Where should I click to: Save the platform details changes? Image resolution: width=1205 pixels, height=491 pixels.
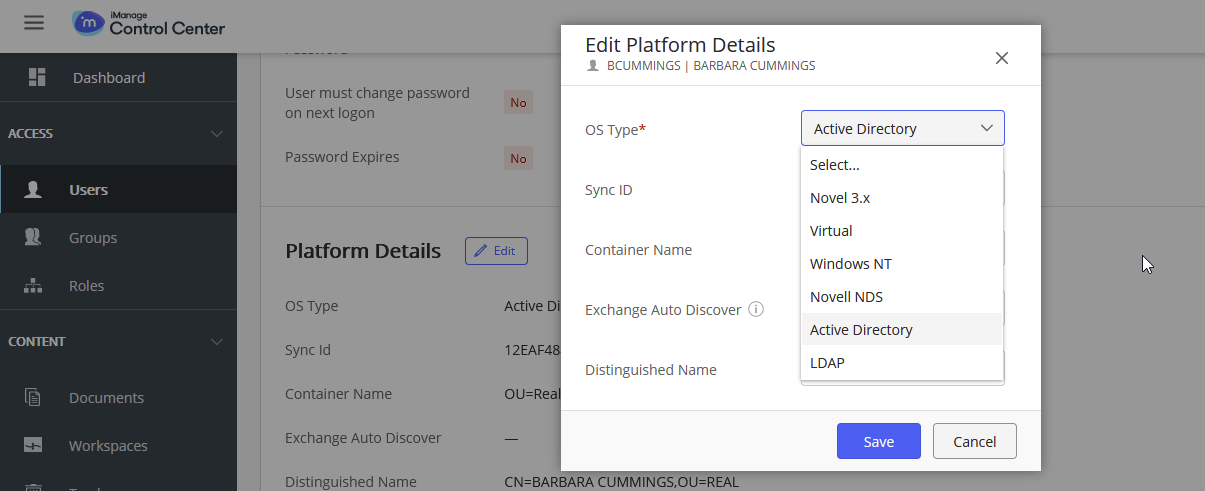click(x=878, y=441)
